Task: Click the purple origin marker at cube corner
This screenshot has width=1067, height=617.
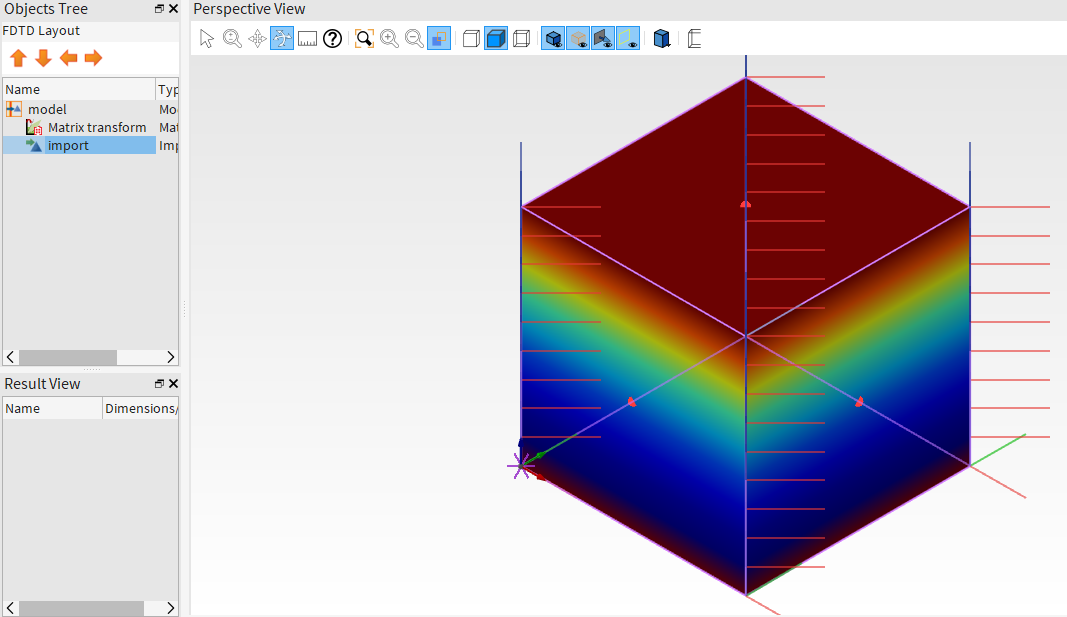Action: (x=521, y=466)
